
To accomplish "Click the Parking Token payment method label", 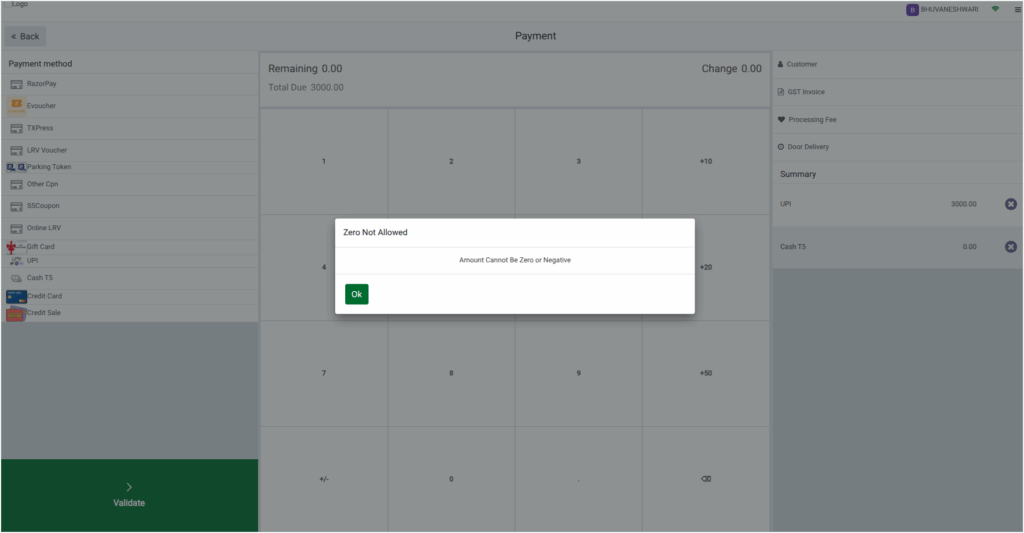I will pos(49,167).
